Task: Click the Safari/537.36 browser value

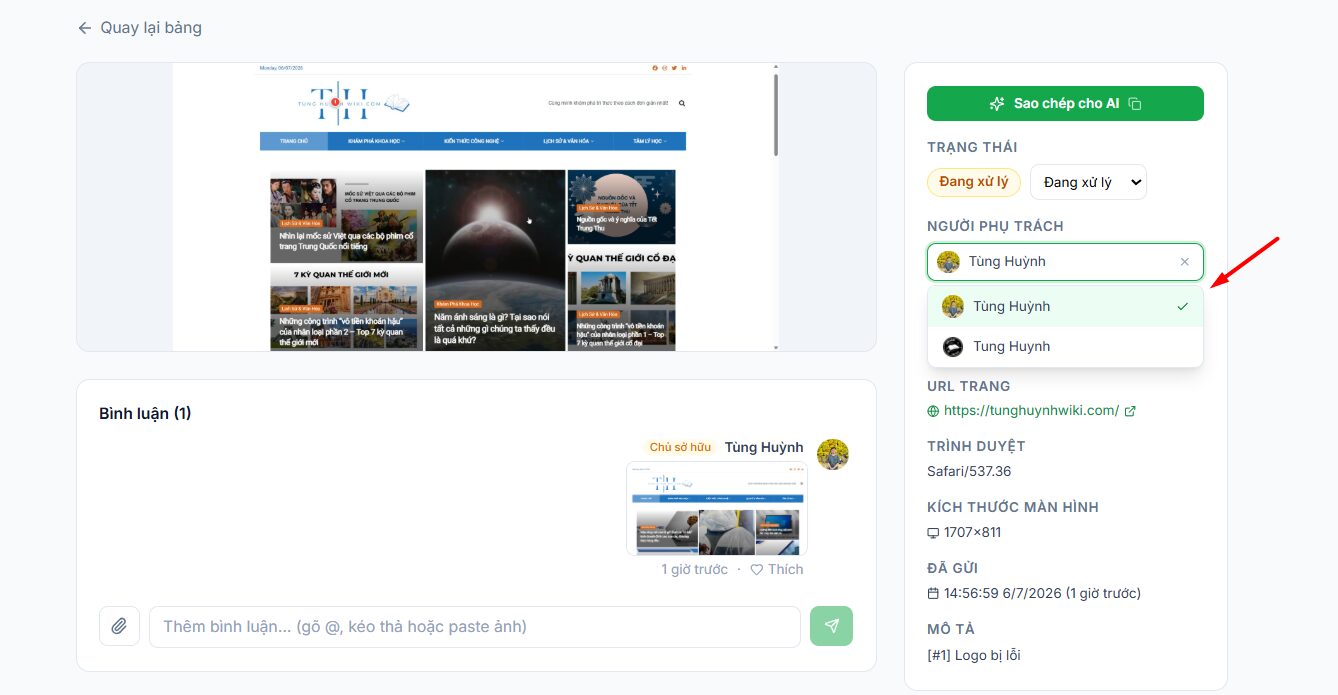Action: (x=969, y=471)
